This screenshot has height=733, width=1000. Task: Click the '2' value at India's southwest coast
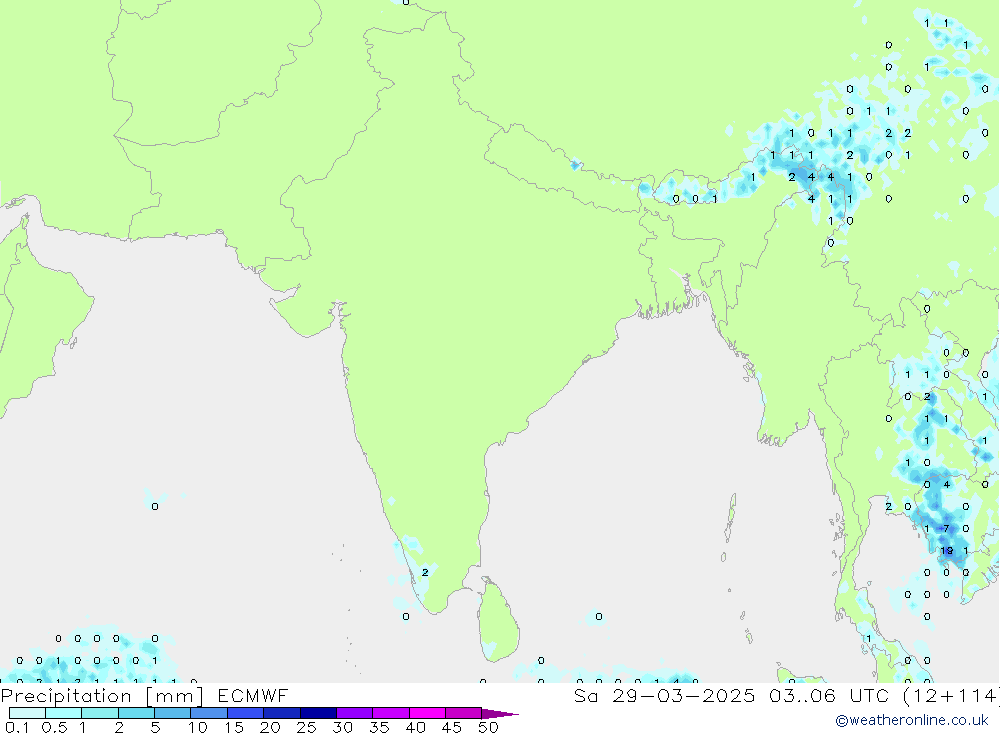[x=425, y=572]
